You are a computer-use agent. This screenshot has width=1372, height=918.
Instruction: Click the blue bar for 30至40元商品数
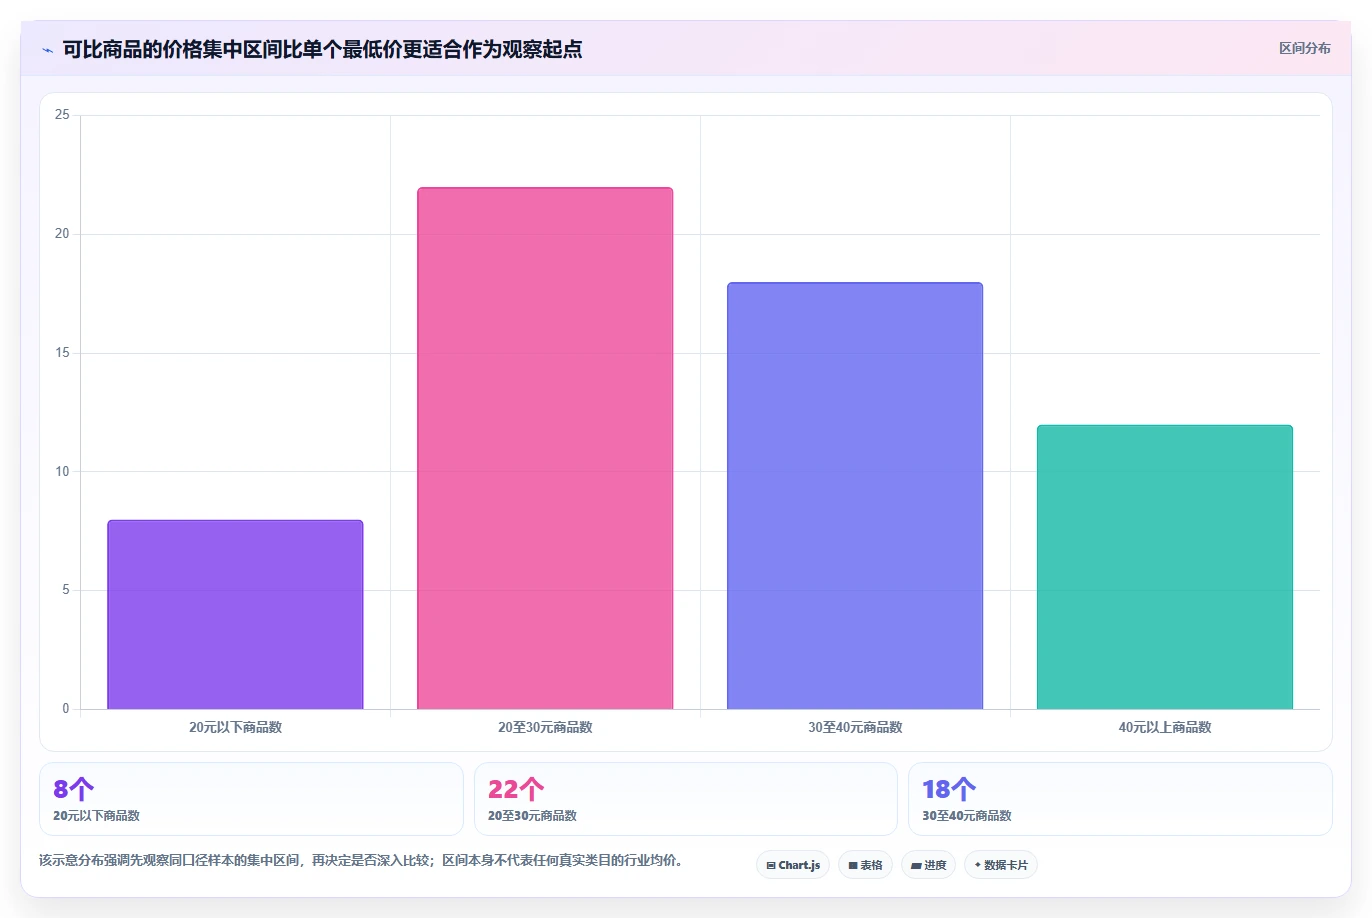click(x=855, y=496)
